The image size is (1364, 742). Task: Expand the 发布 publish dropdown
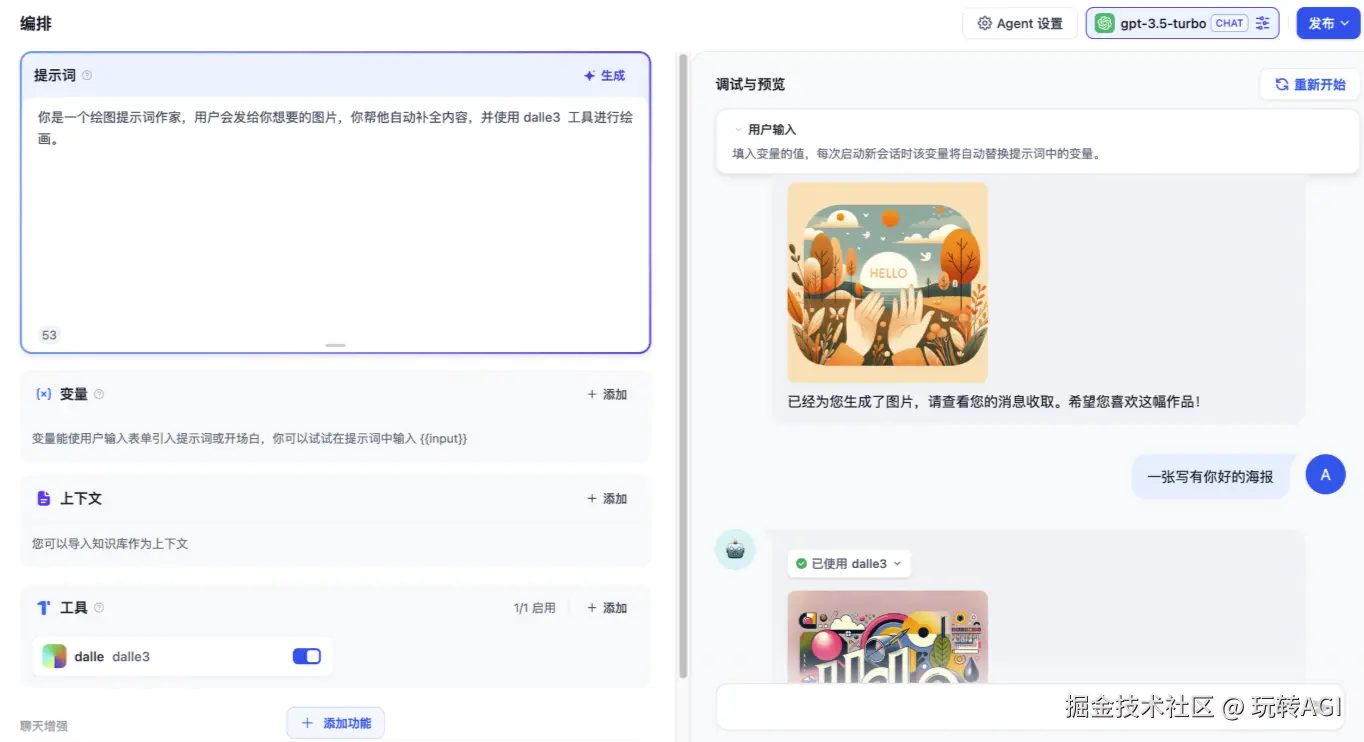tap(1328, 23)
